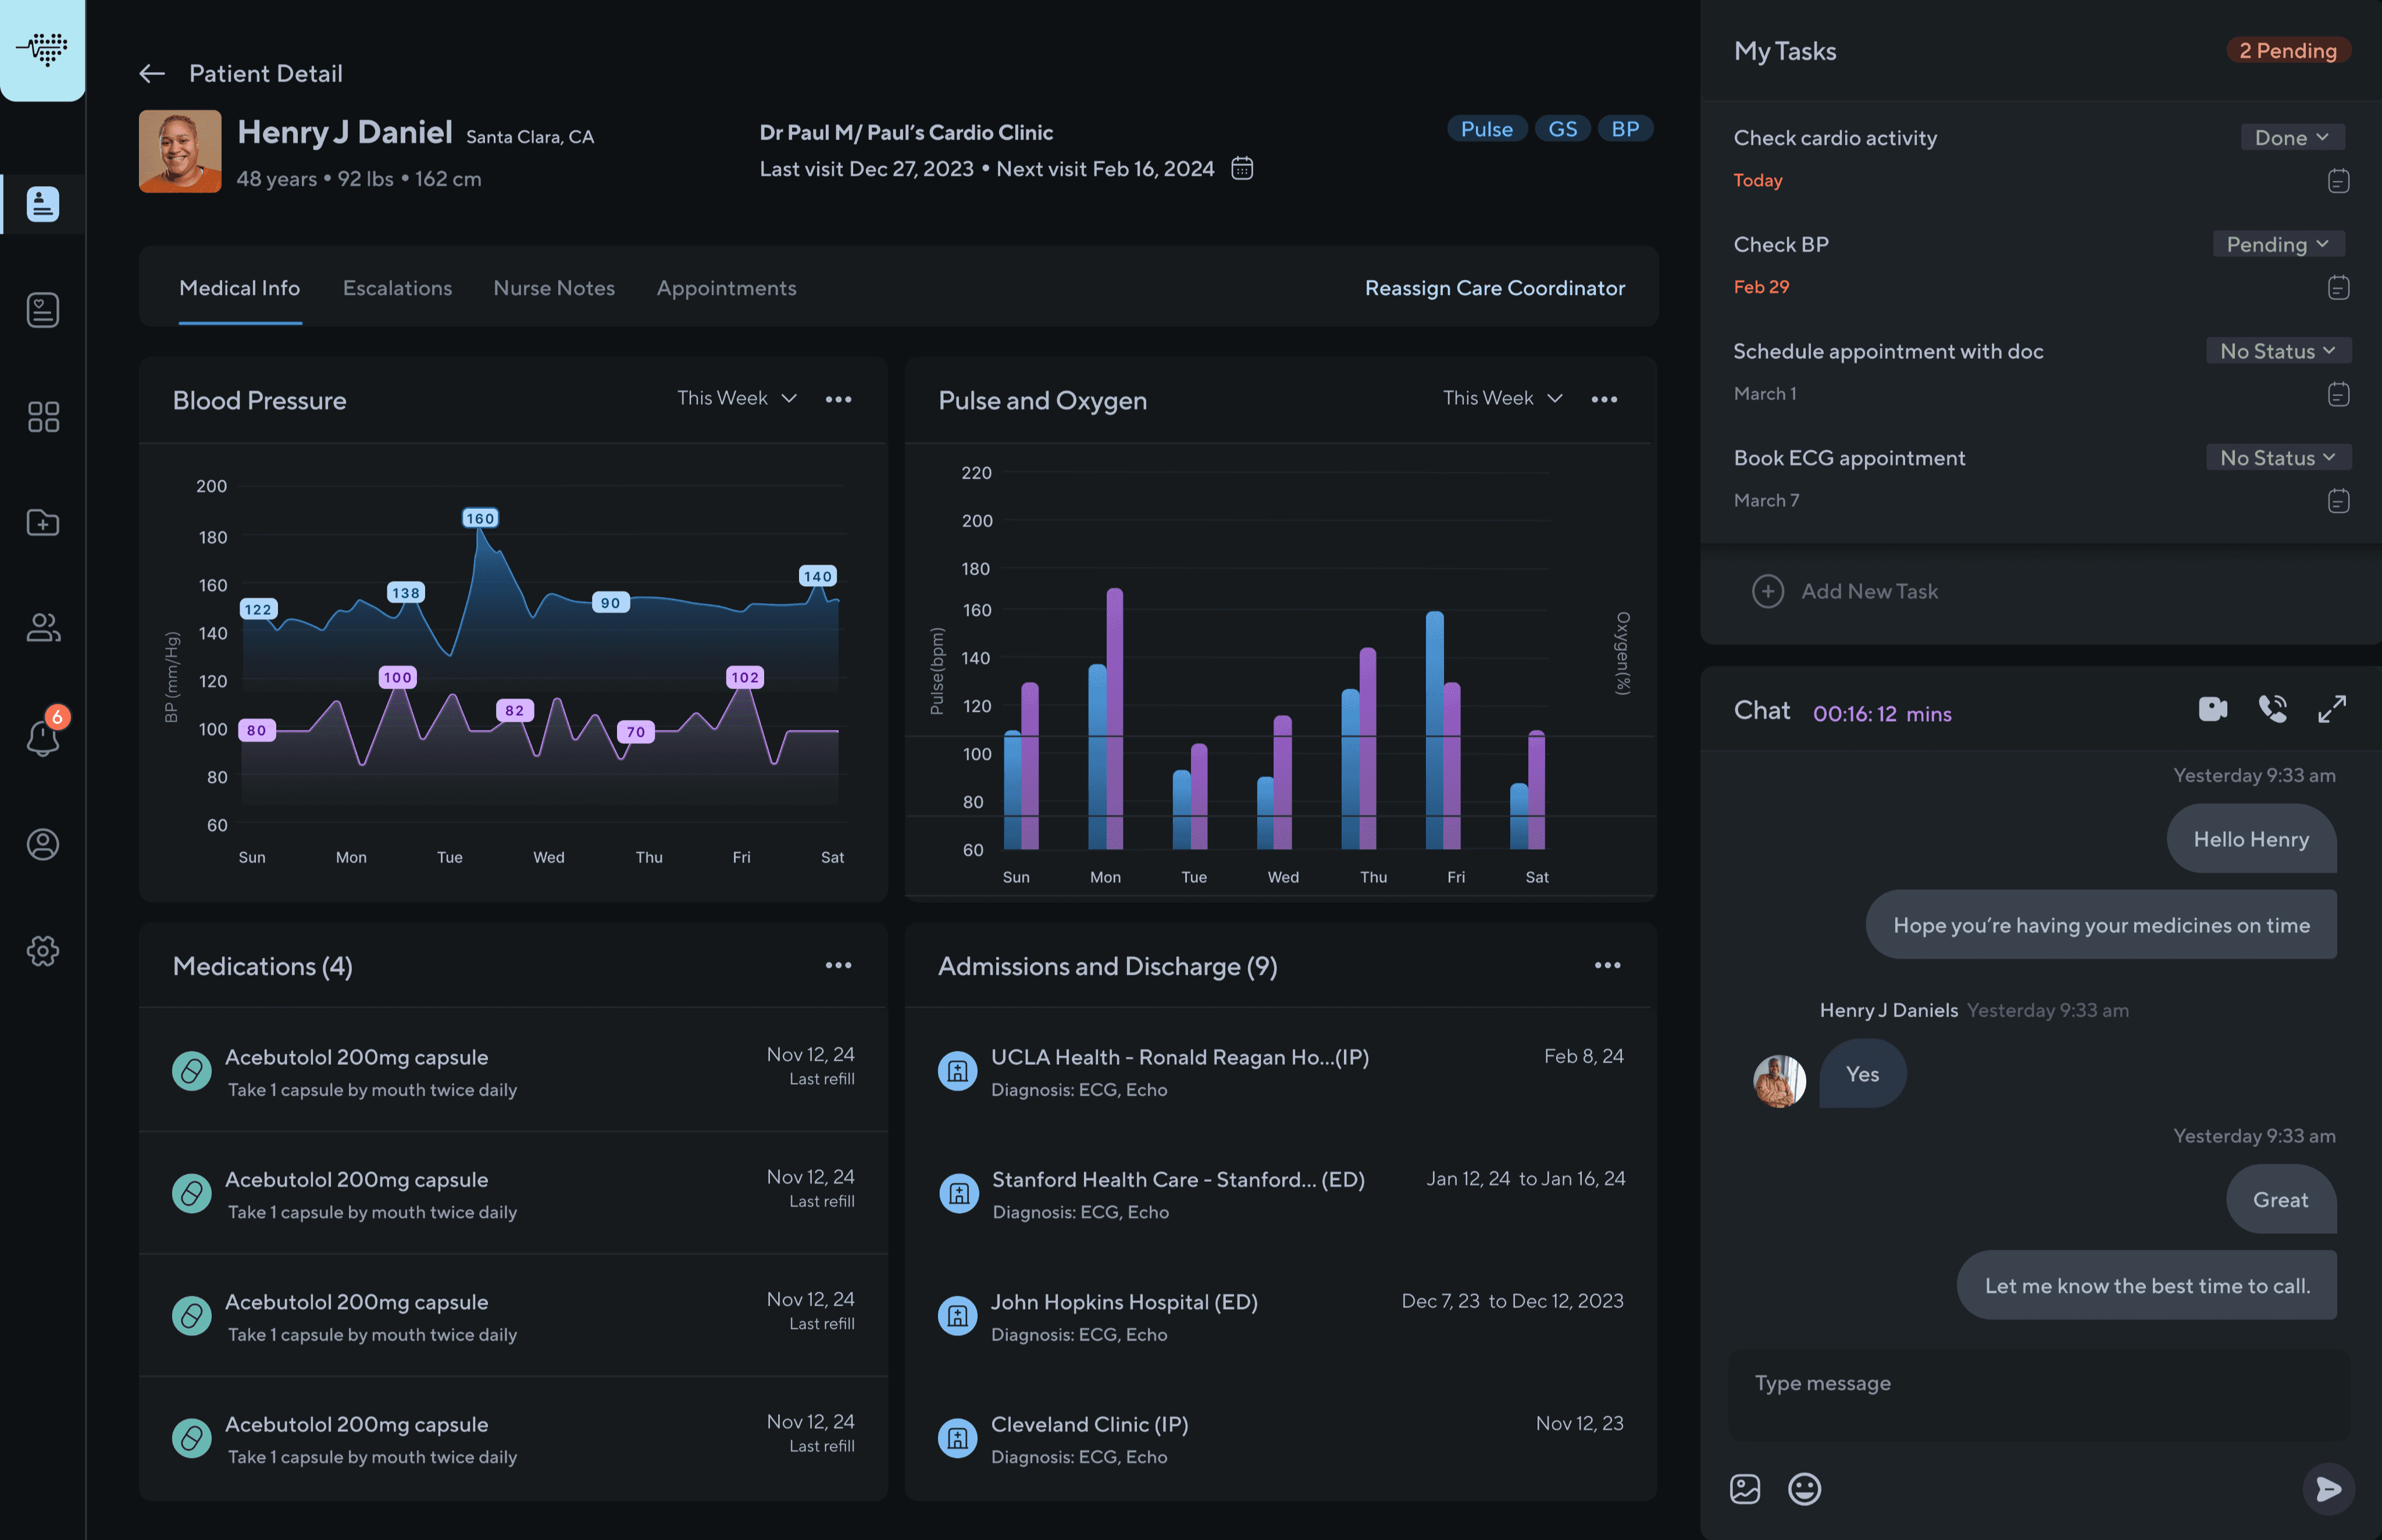The width and height of the screenshot is (2382, 1540).
Task: Select the Medical Info tab
Action: pos(240,288)
